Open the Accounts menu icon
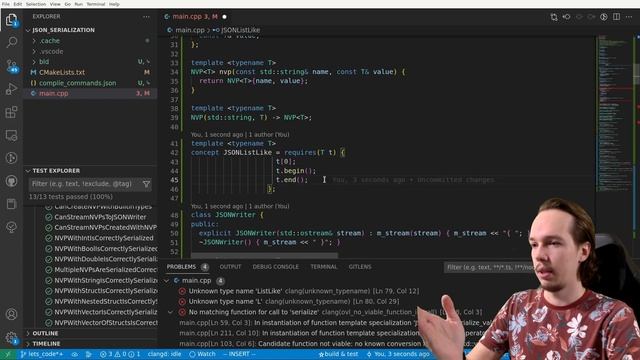The width and height of the screenshot is (640, 360). 11,314
